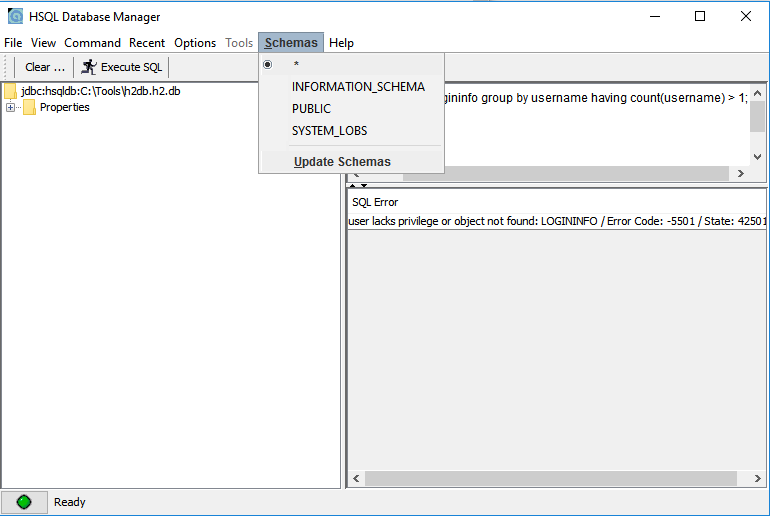770x516 pixels.
Task: Click the jdbc:hsqldb:C:\Tools\h2db.h2.db tree root
Action: click(101, 91)
